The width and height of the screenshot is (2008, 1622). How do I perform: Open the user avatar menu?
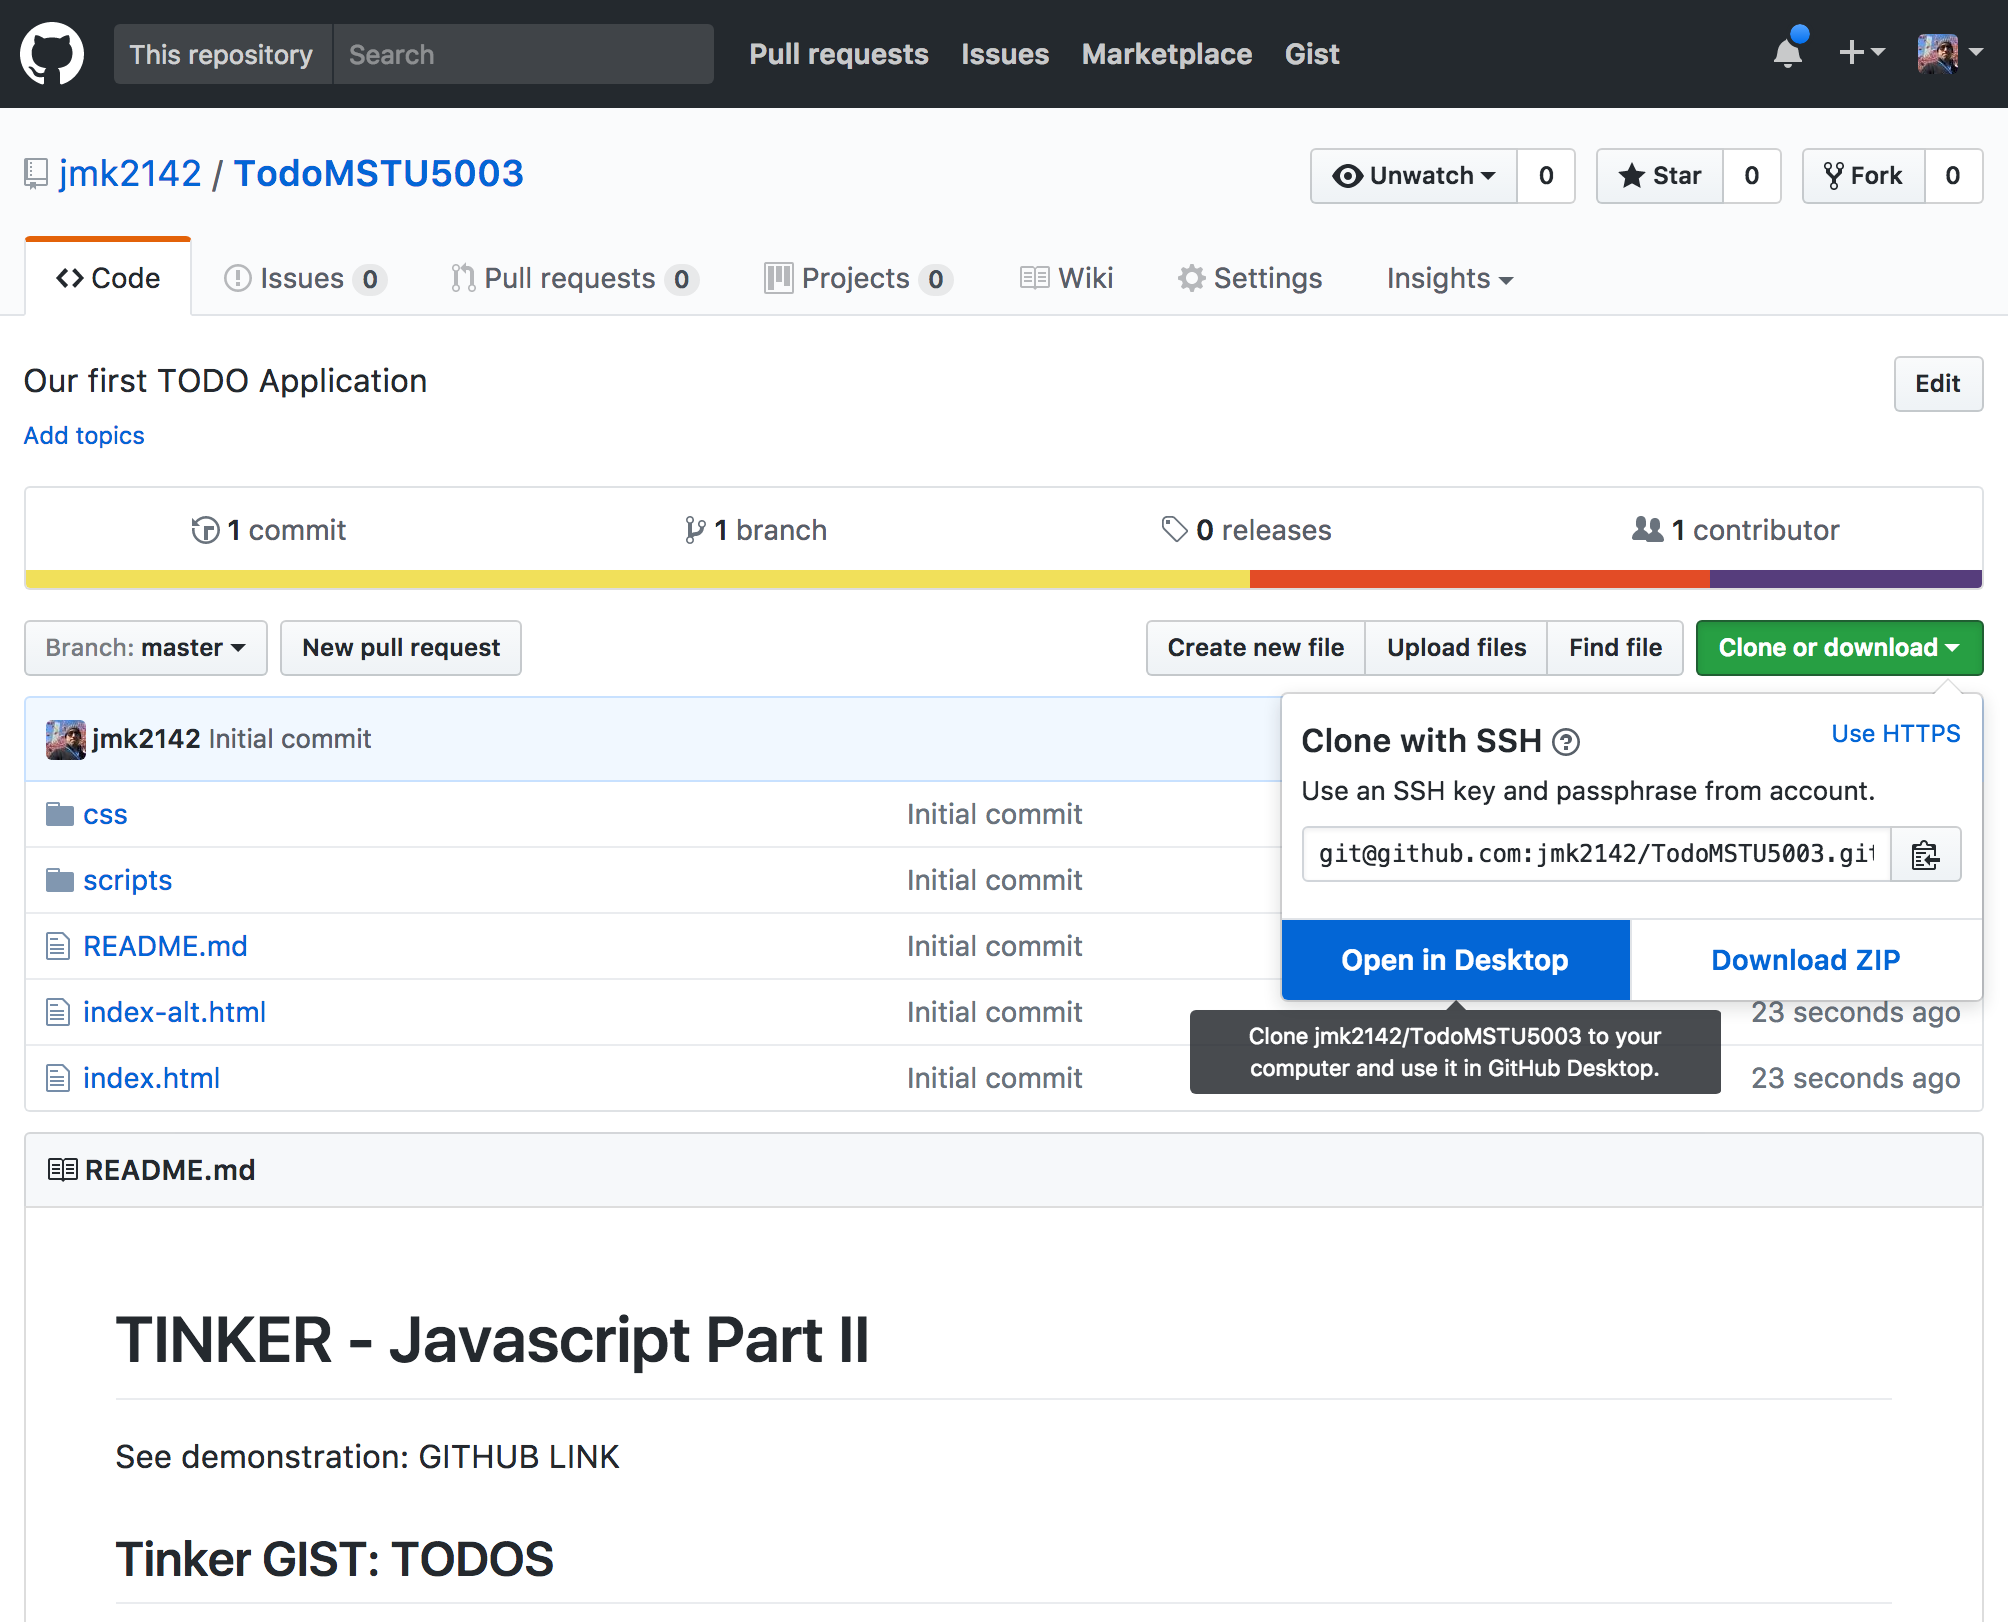click(x=1949, y=53)
